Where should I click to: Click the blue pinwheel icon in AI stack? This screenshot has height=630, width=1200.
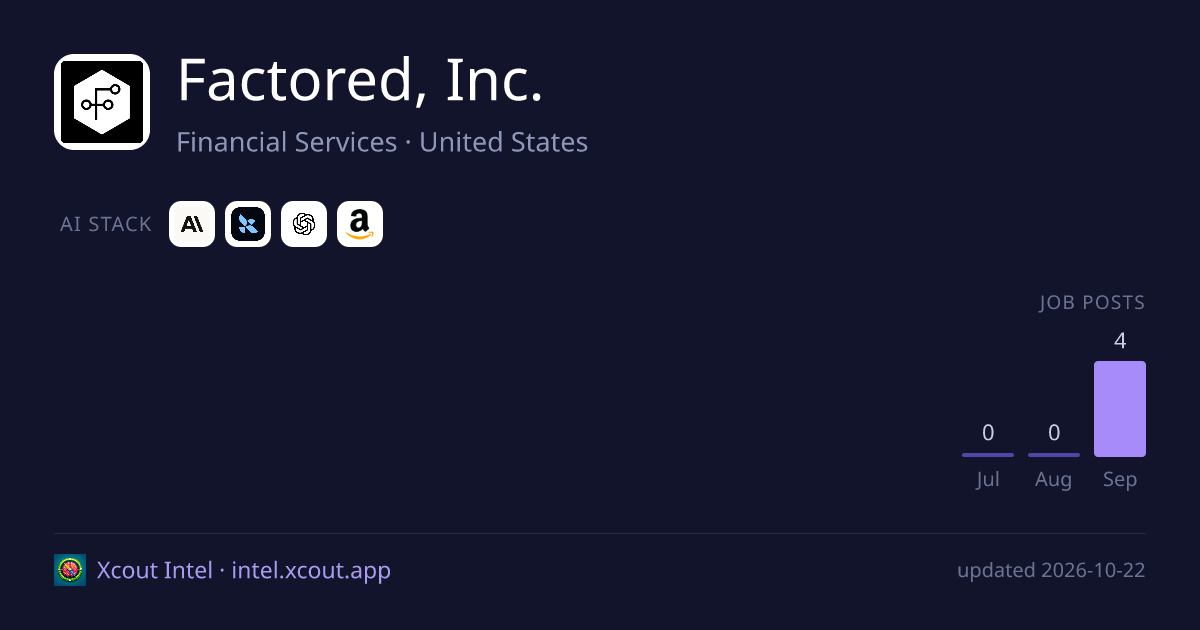[248, 224]
